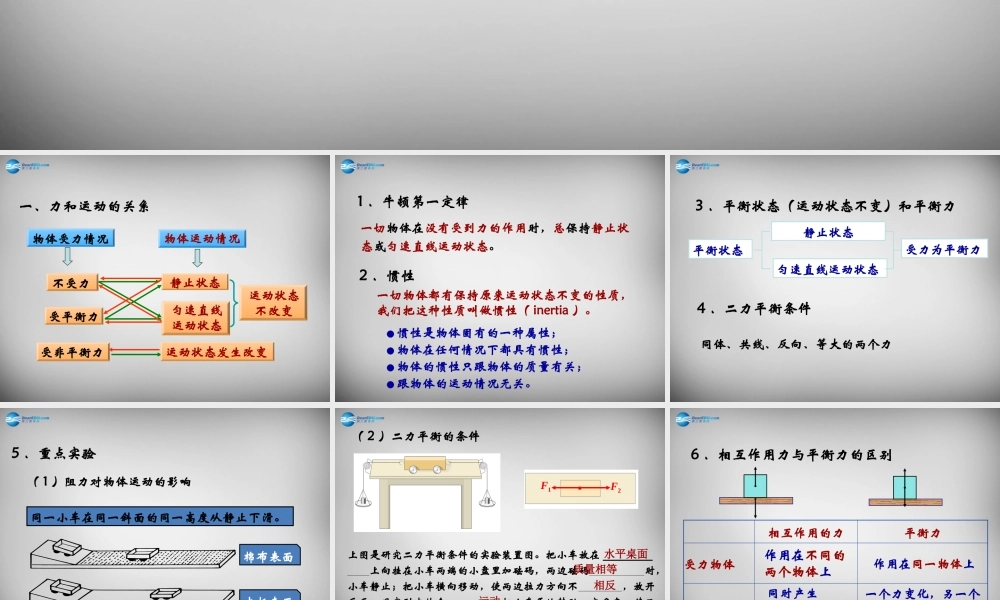The width and height of the screenshot is (1000, 600).
Task: Click the orange 受非平衡力 box
Action: point(73,352)
